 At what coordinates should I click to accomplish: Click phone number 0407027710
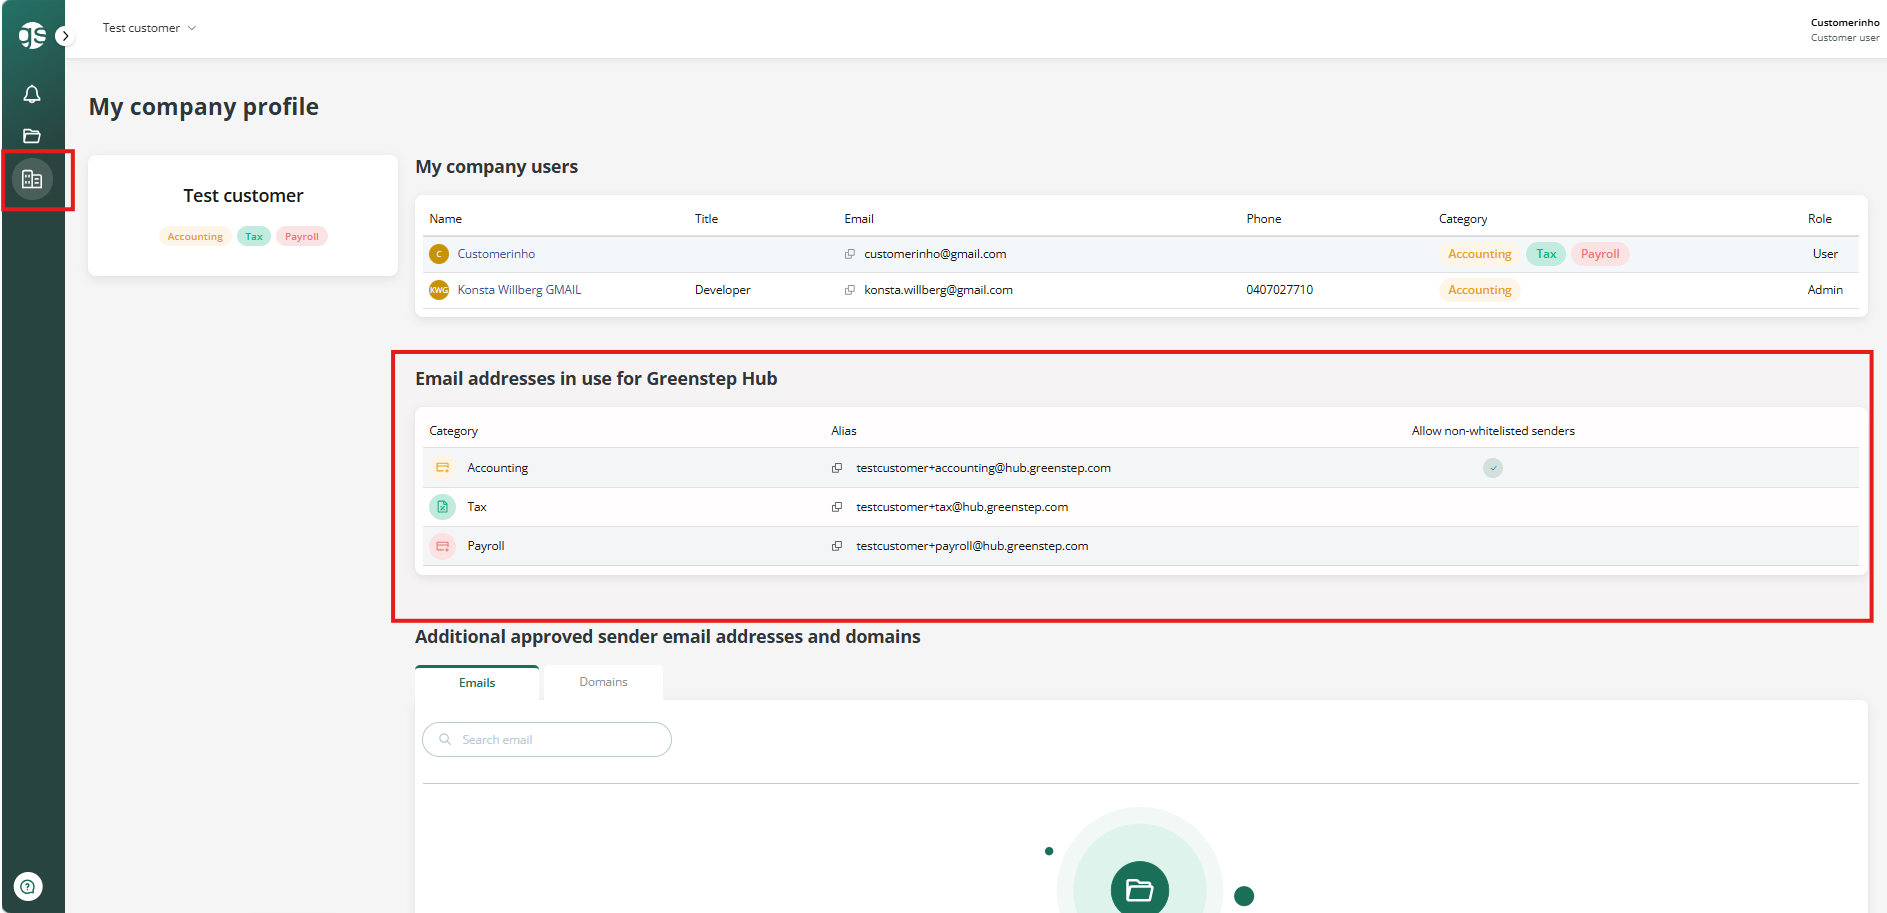click(1280, 290)
